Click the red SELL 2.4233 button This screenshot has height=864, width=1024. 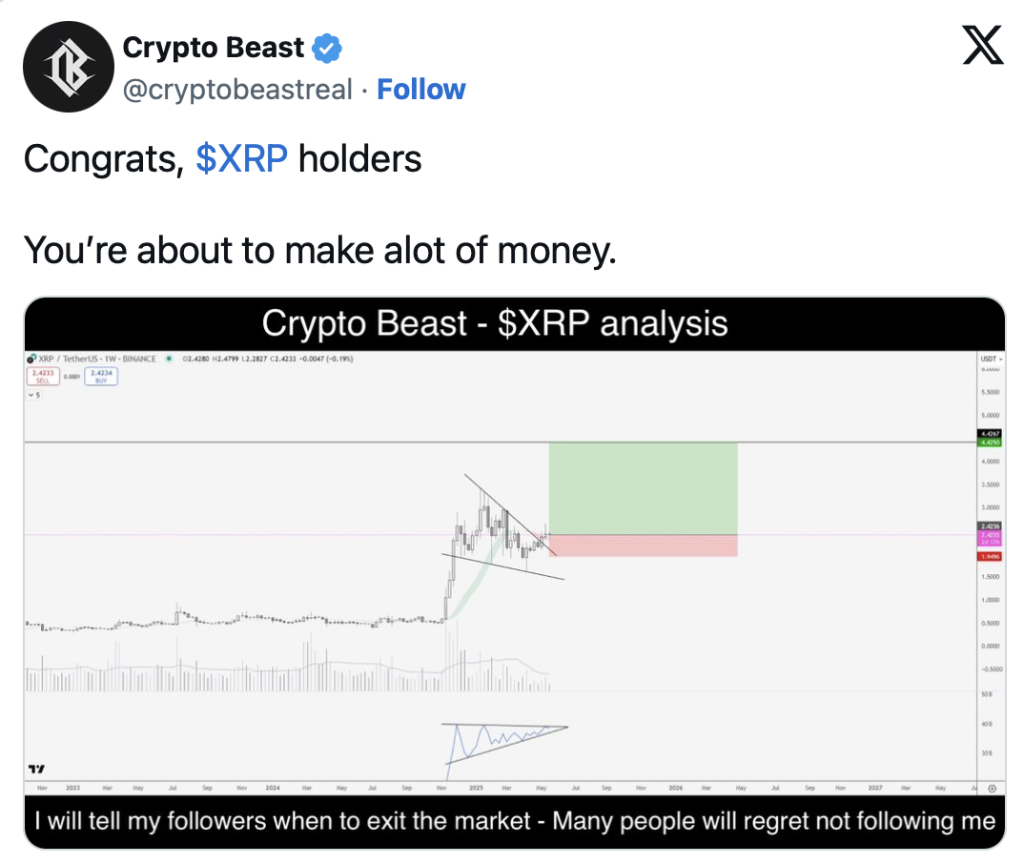[x=43, y=376]
